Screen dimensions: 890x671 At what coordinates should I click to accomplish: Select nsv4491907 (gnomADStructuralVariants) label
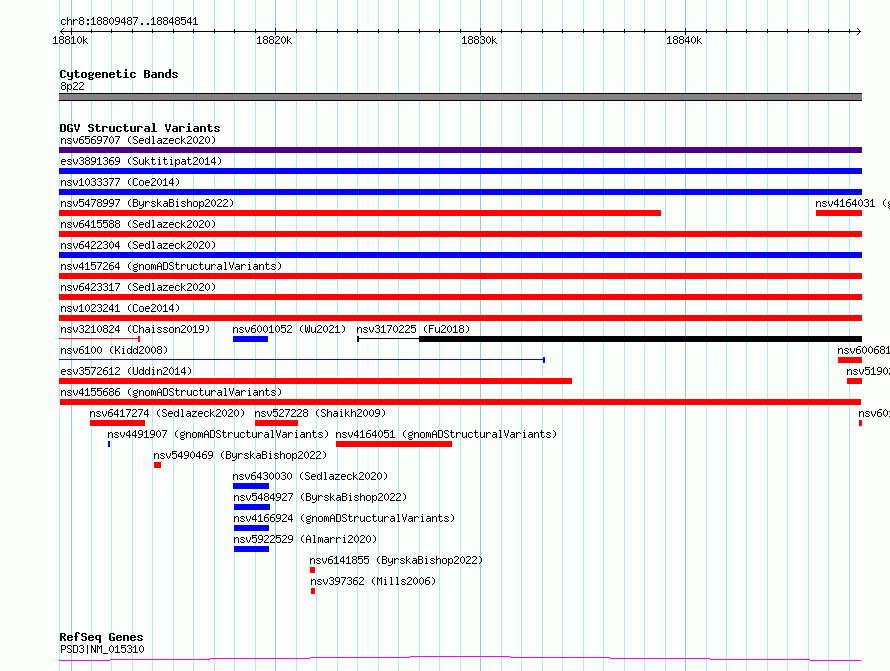(x=218, y=434)
